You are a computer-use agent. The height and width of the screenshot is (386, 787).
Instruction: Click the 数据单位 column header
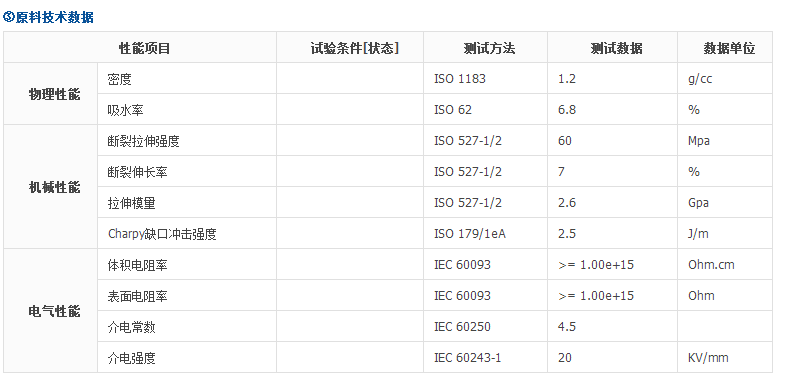click(x=725, y=48)
